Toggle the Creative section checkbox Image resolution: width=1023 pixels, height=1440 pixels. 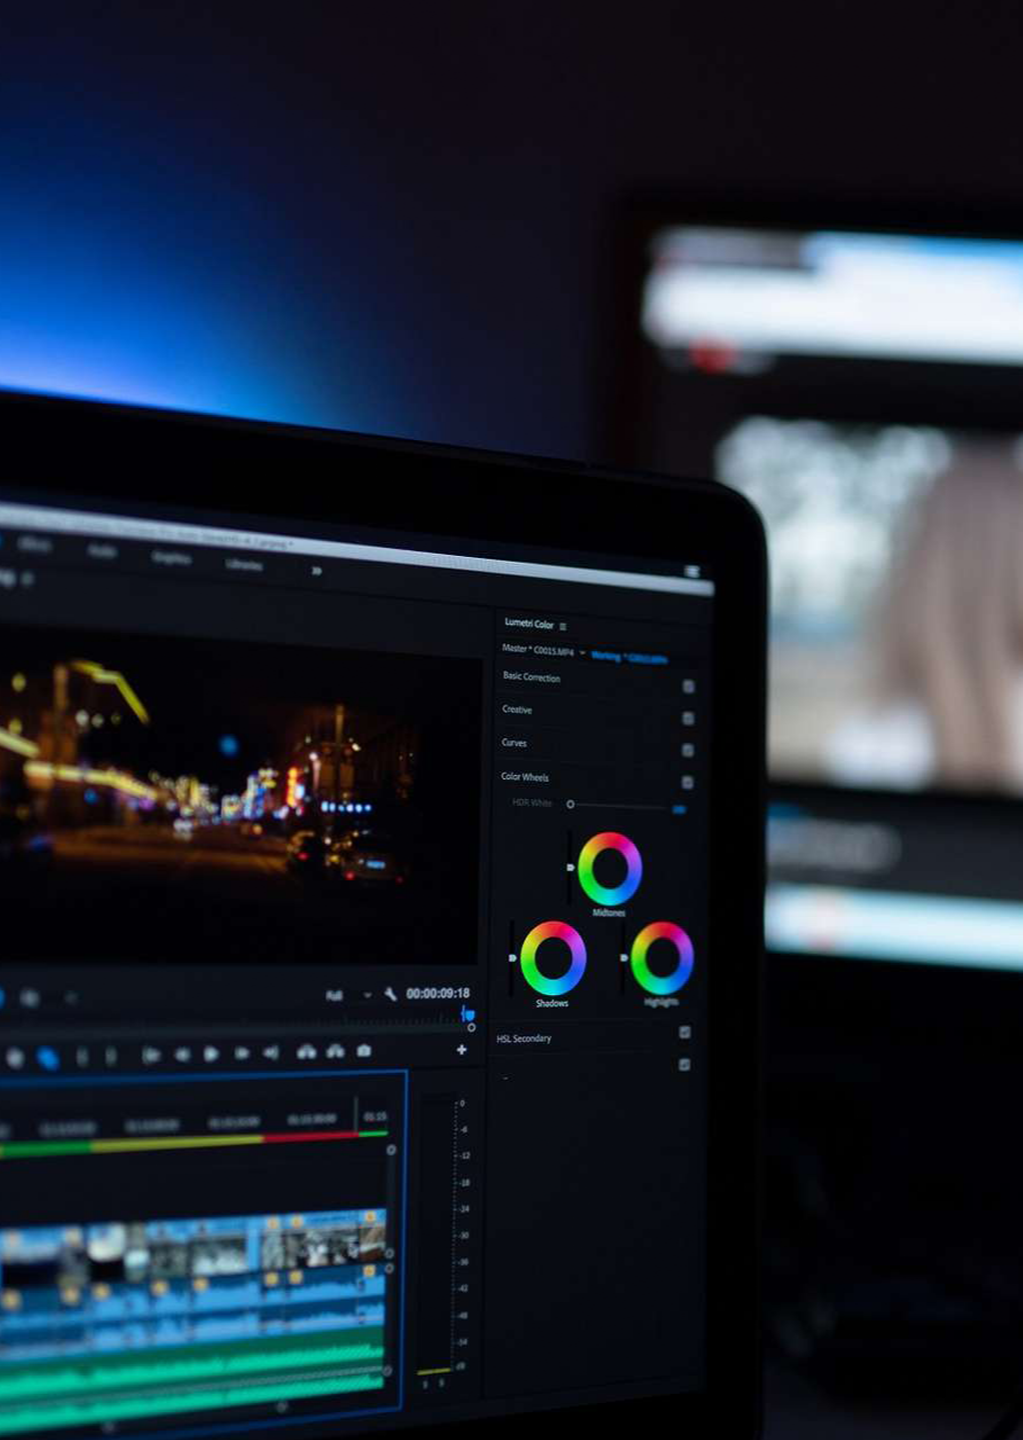[x=688, y=718]
